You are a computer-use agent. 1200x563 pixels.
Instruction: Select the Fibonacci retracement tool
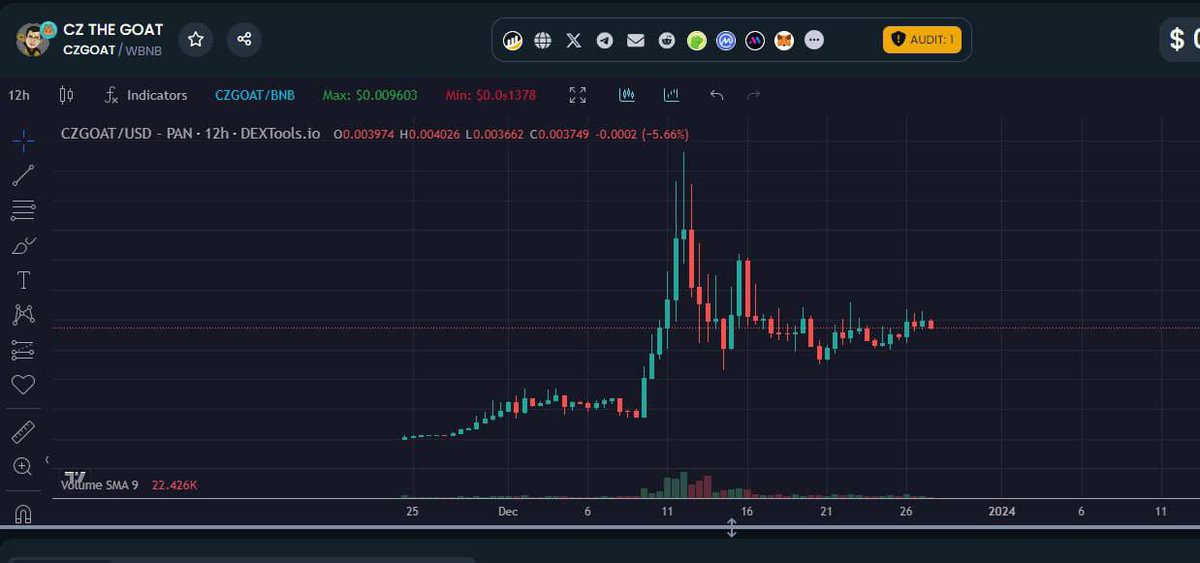click(24, 210)
